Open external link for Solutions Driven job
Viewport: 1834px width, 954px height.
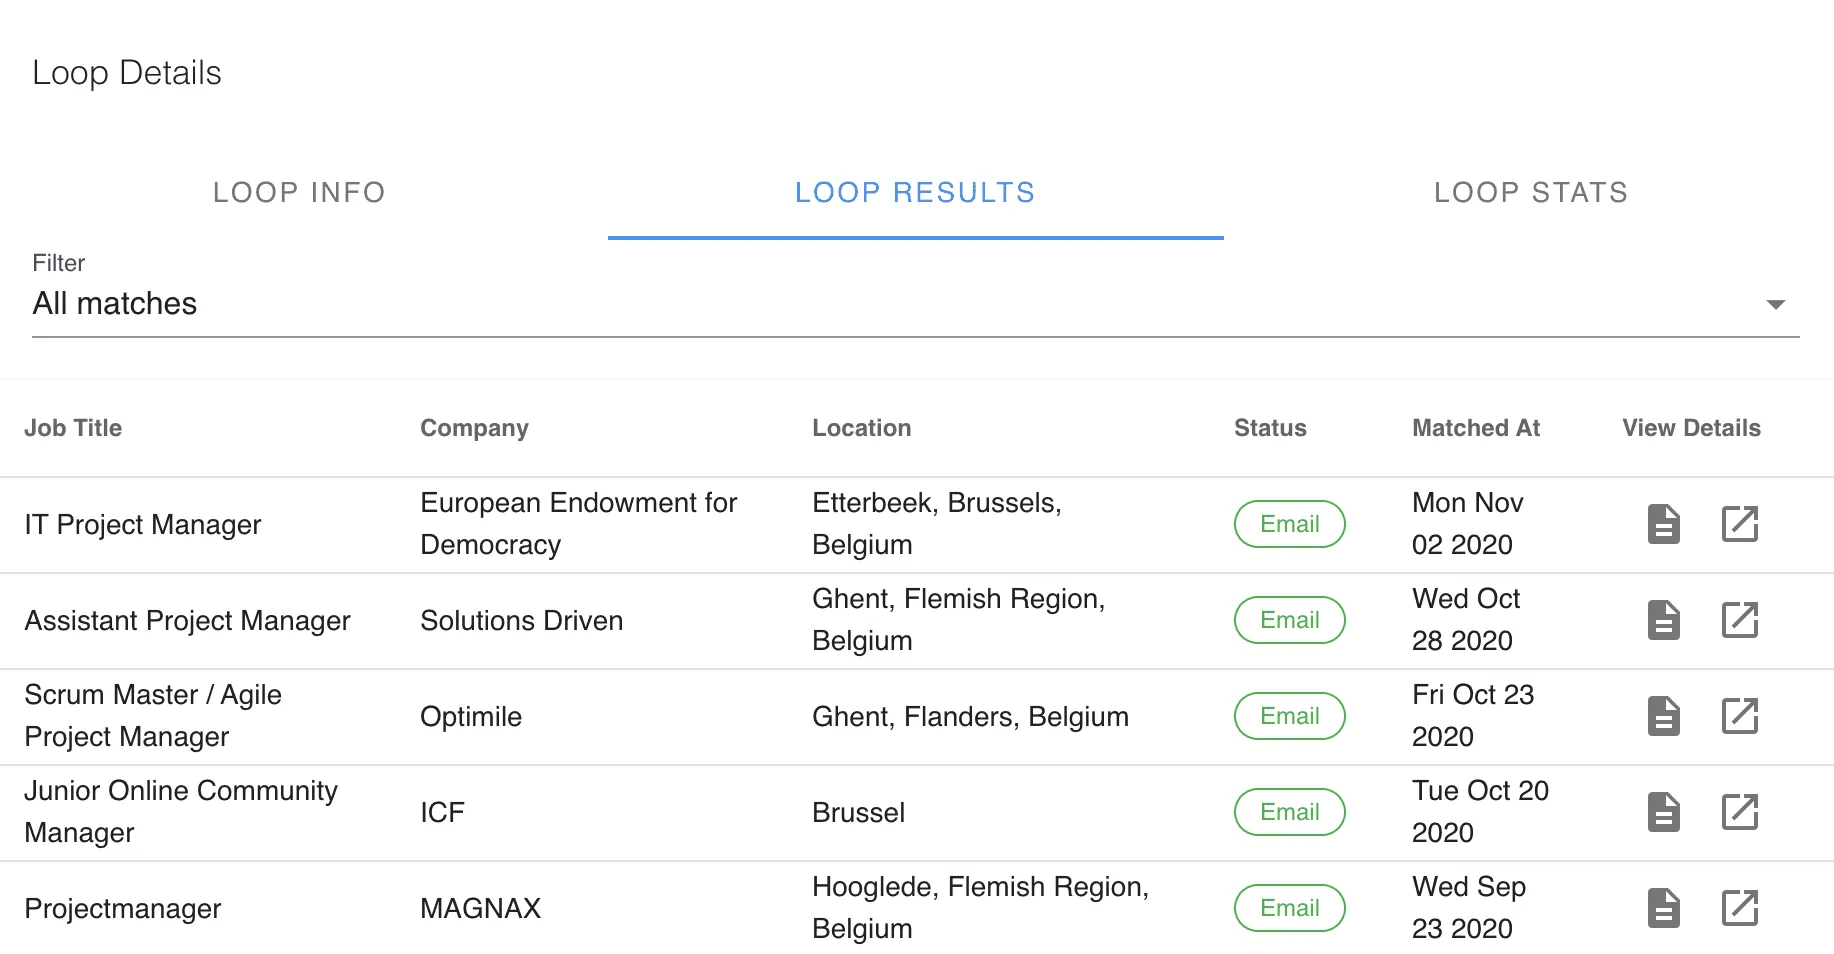point(1740,620)
